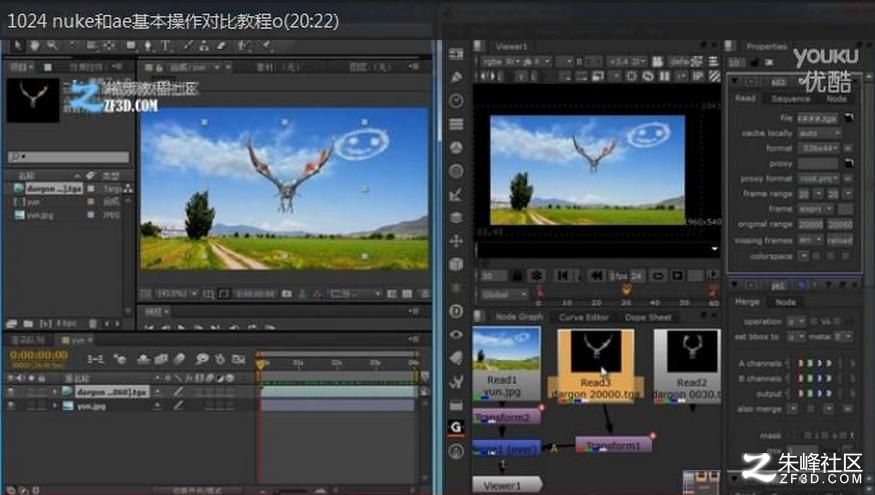Select the After Effects Rectangle shape tool

(x=131, y=46)
